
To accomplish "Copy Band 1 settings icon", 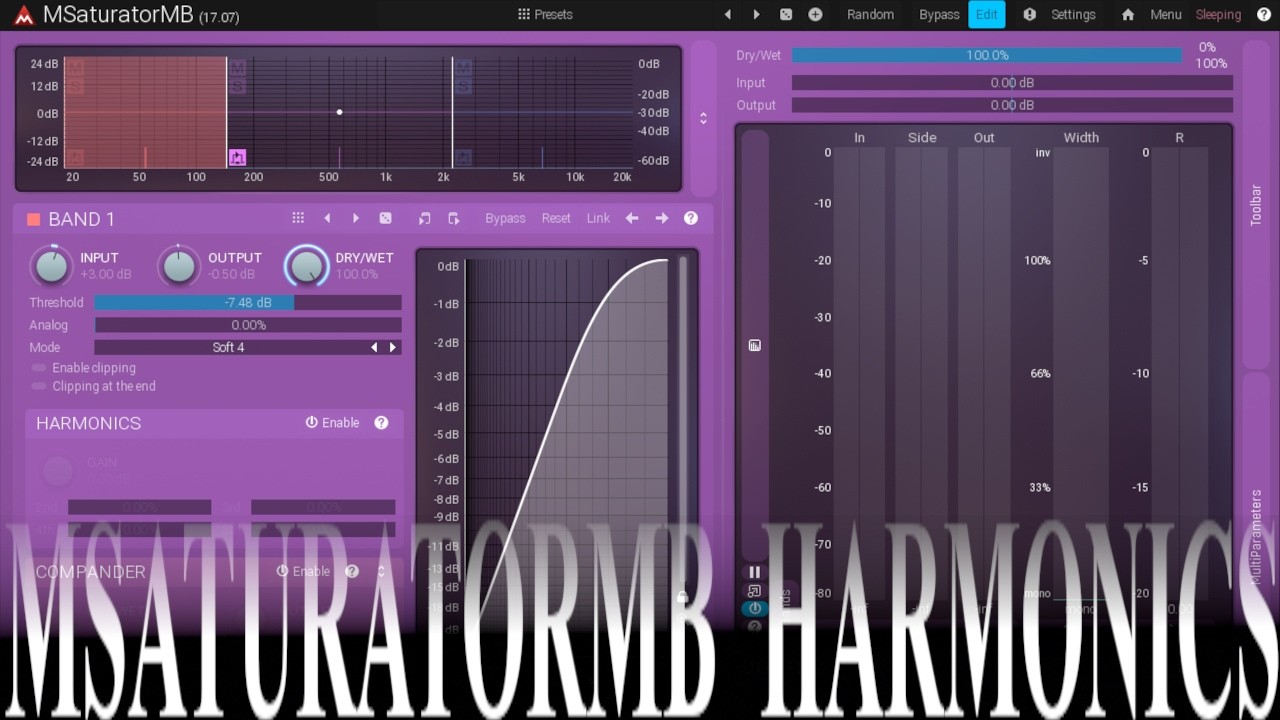I will tap(425, 218).
